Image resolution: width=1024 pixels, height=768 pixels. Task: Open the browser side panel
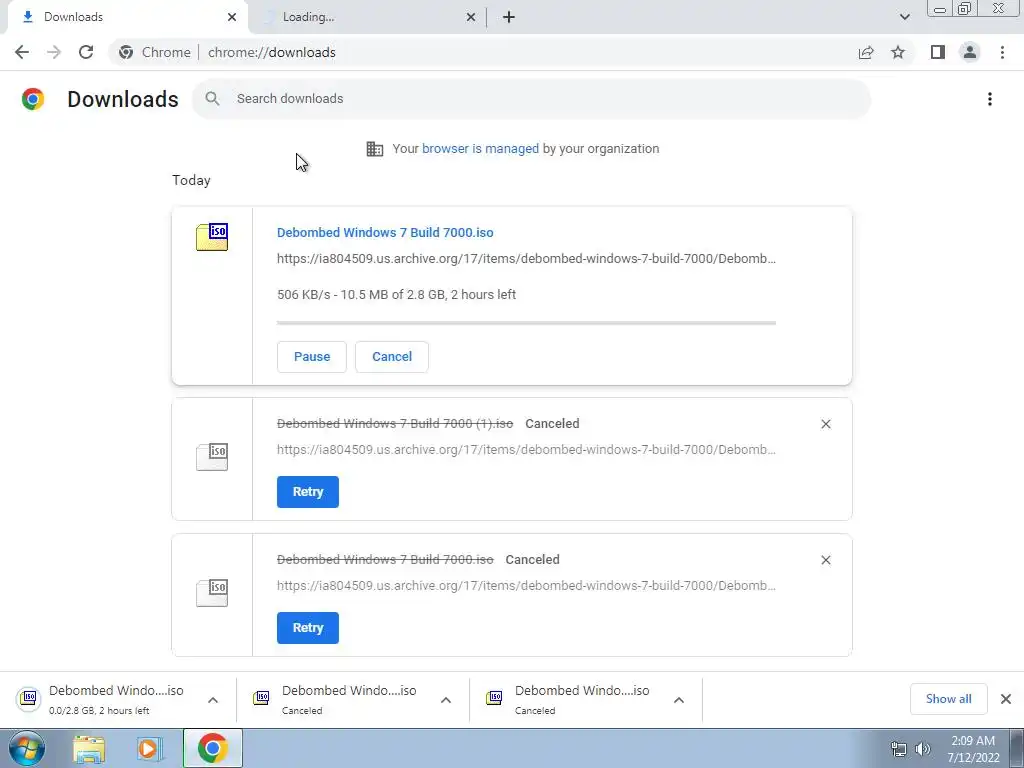938,52
